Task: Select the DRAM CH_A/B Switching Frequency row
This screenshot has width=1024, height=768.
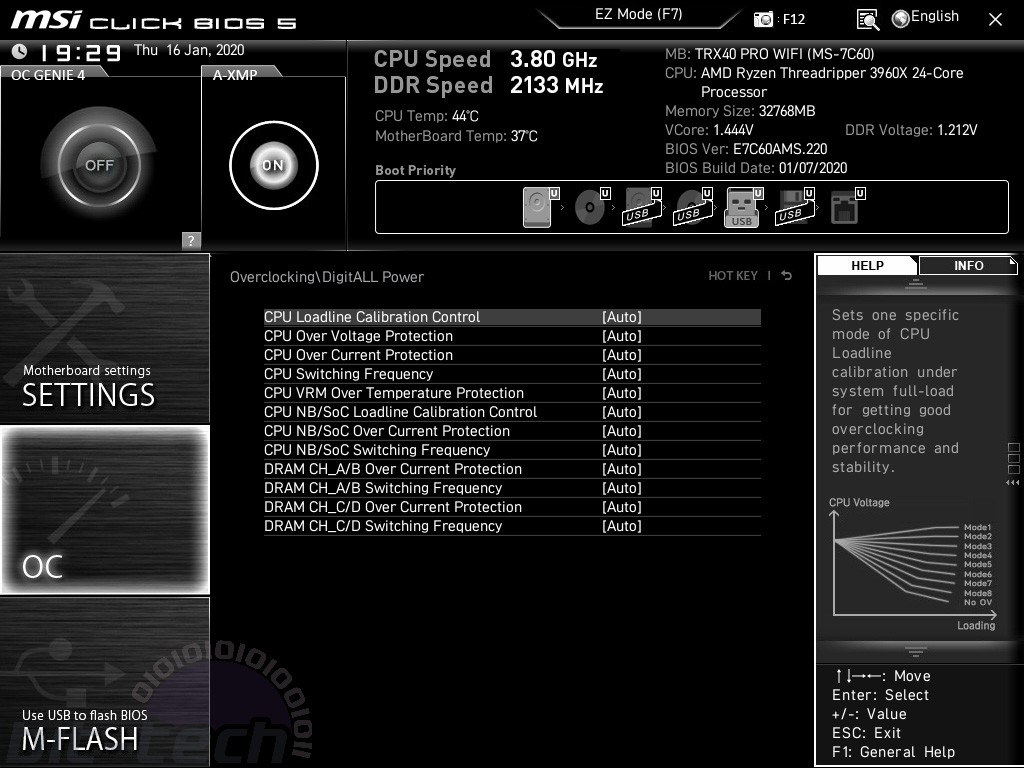Action: (x=512, y=488)
